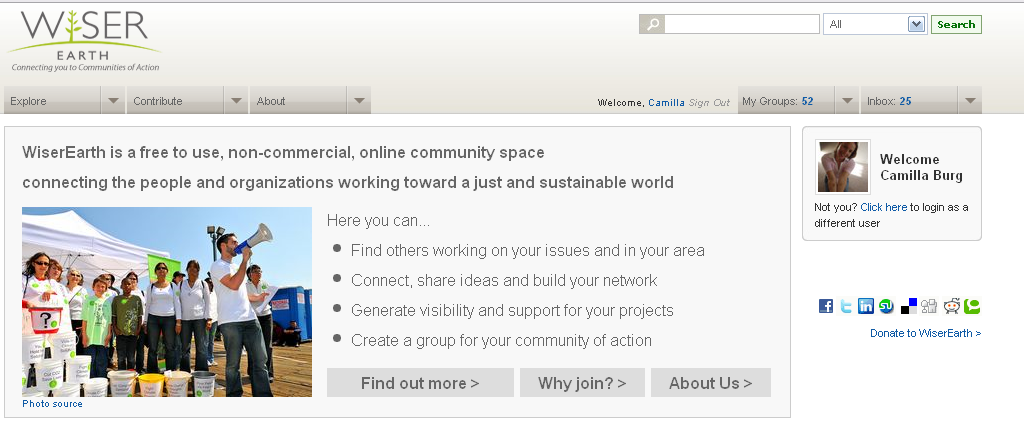The image size is (1024, 439).
Task: Click 'Click here' to switch user
Action: pos(884,207)
